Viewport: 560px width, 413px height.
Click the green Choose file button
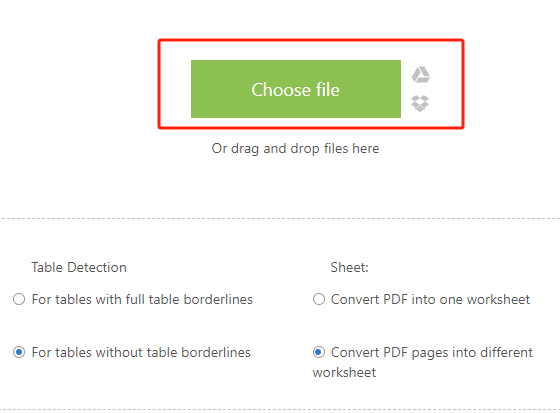click(x=296, y=89)
